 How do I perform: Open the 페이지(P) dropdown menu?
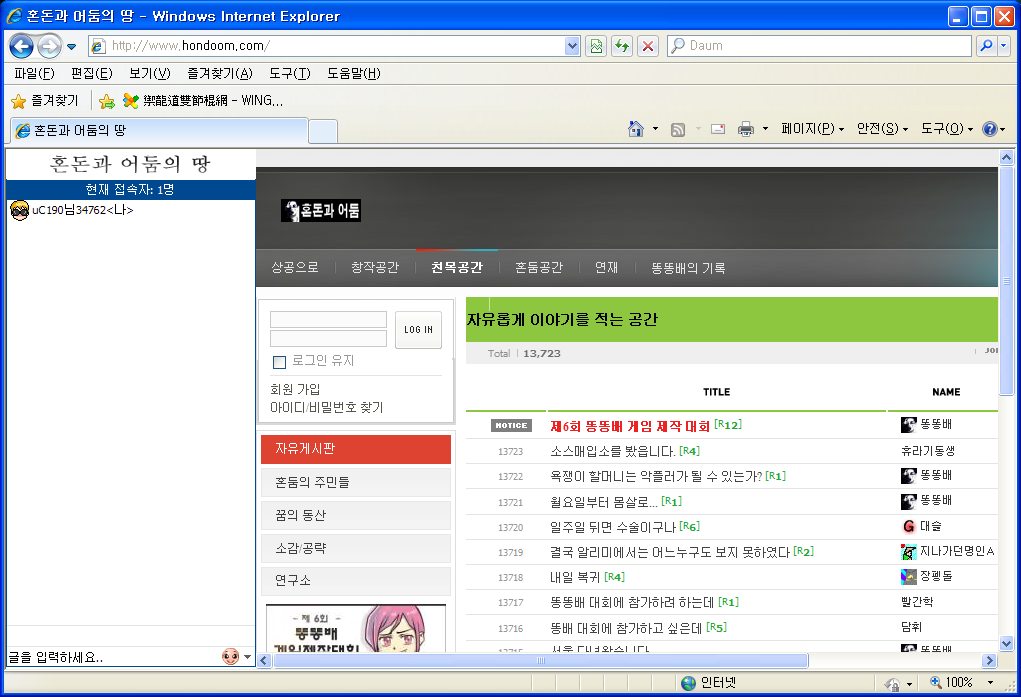(813, 129)
